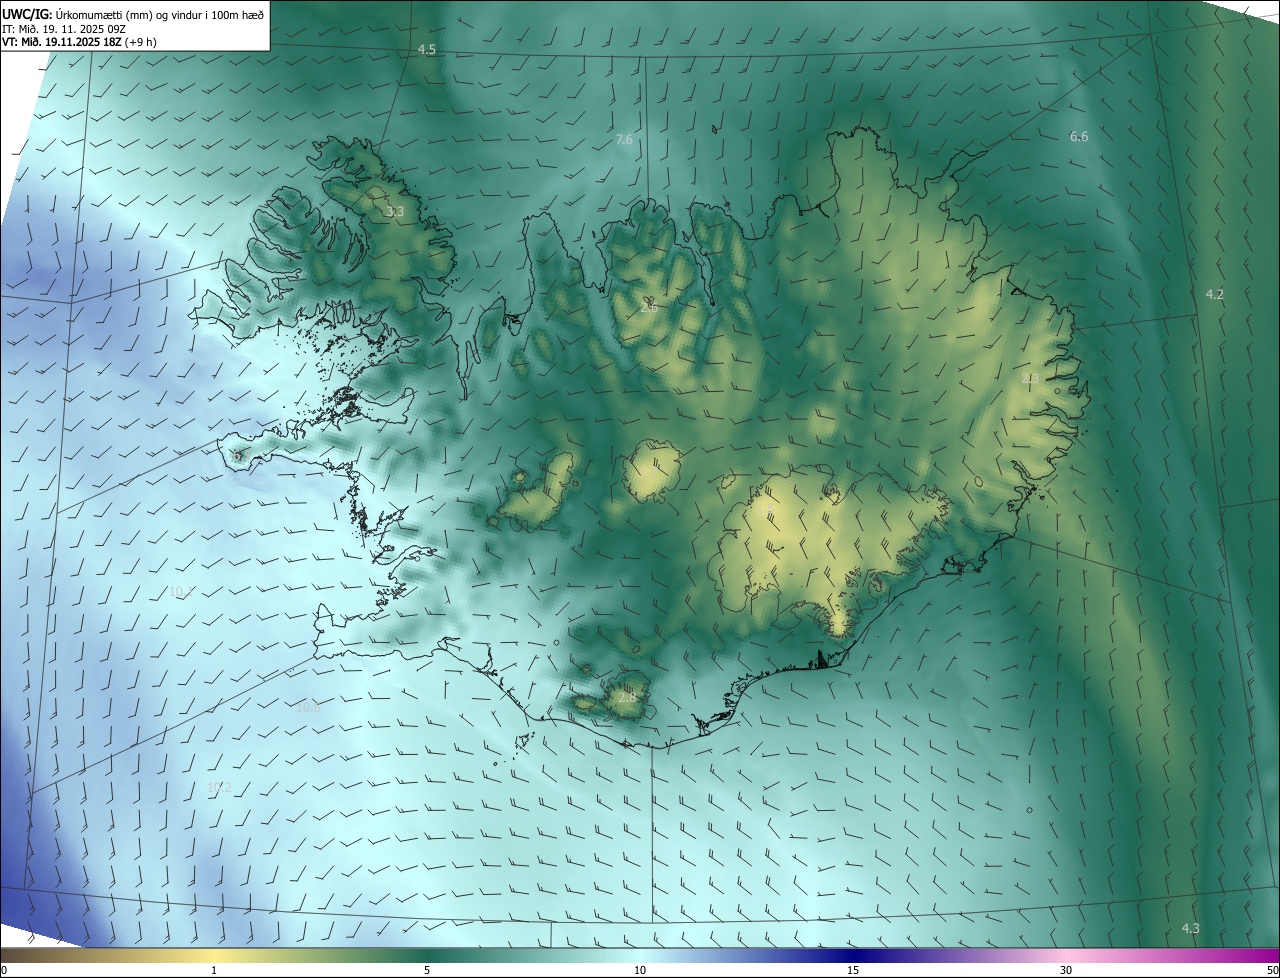Click the 15 tick on the color scale
Screen dimensions: 1280x978
pyautogui.click(x=853, y=970)
